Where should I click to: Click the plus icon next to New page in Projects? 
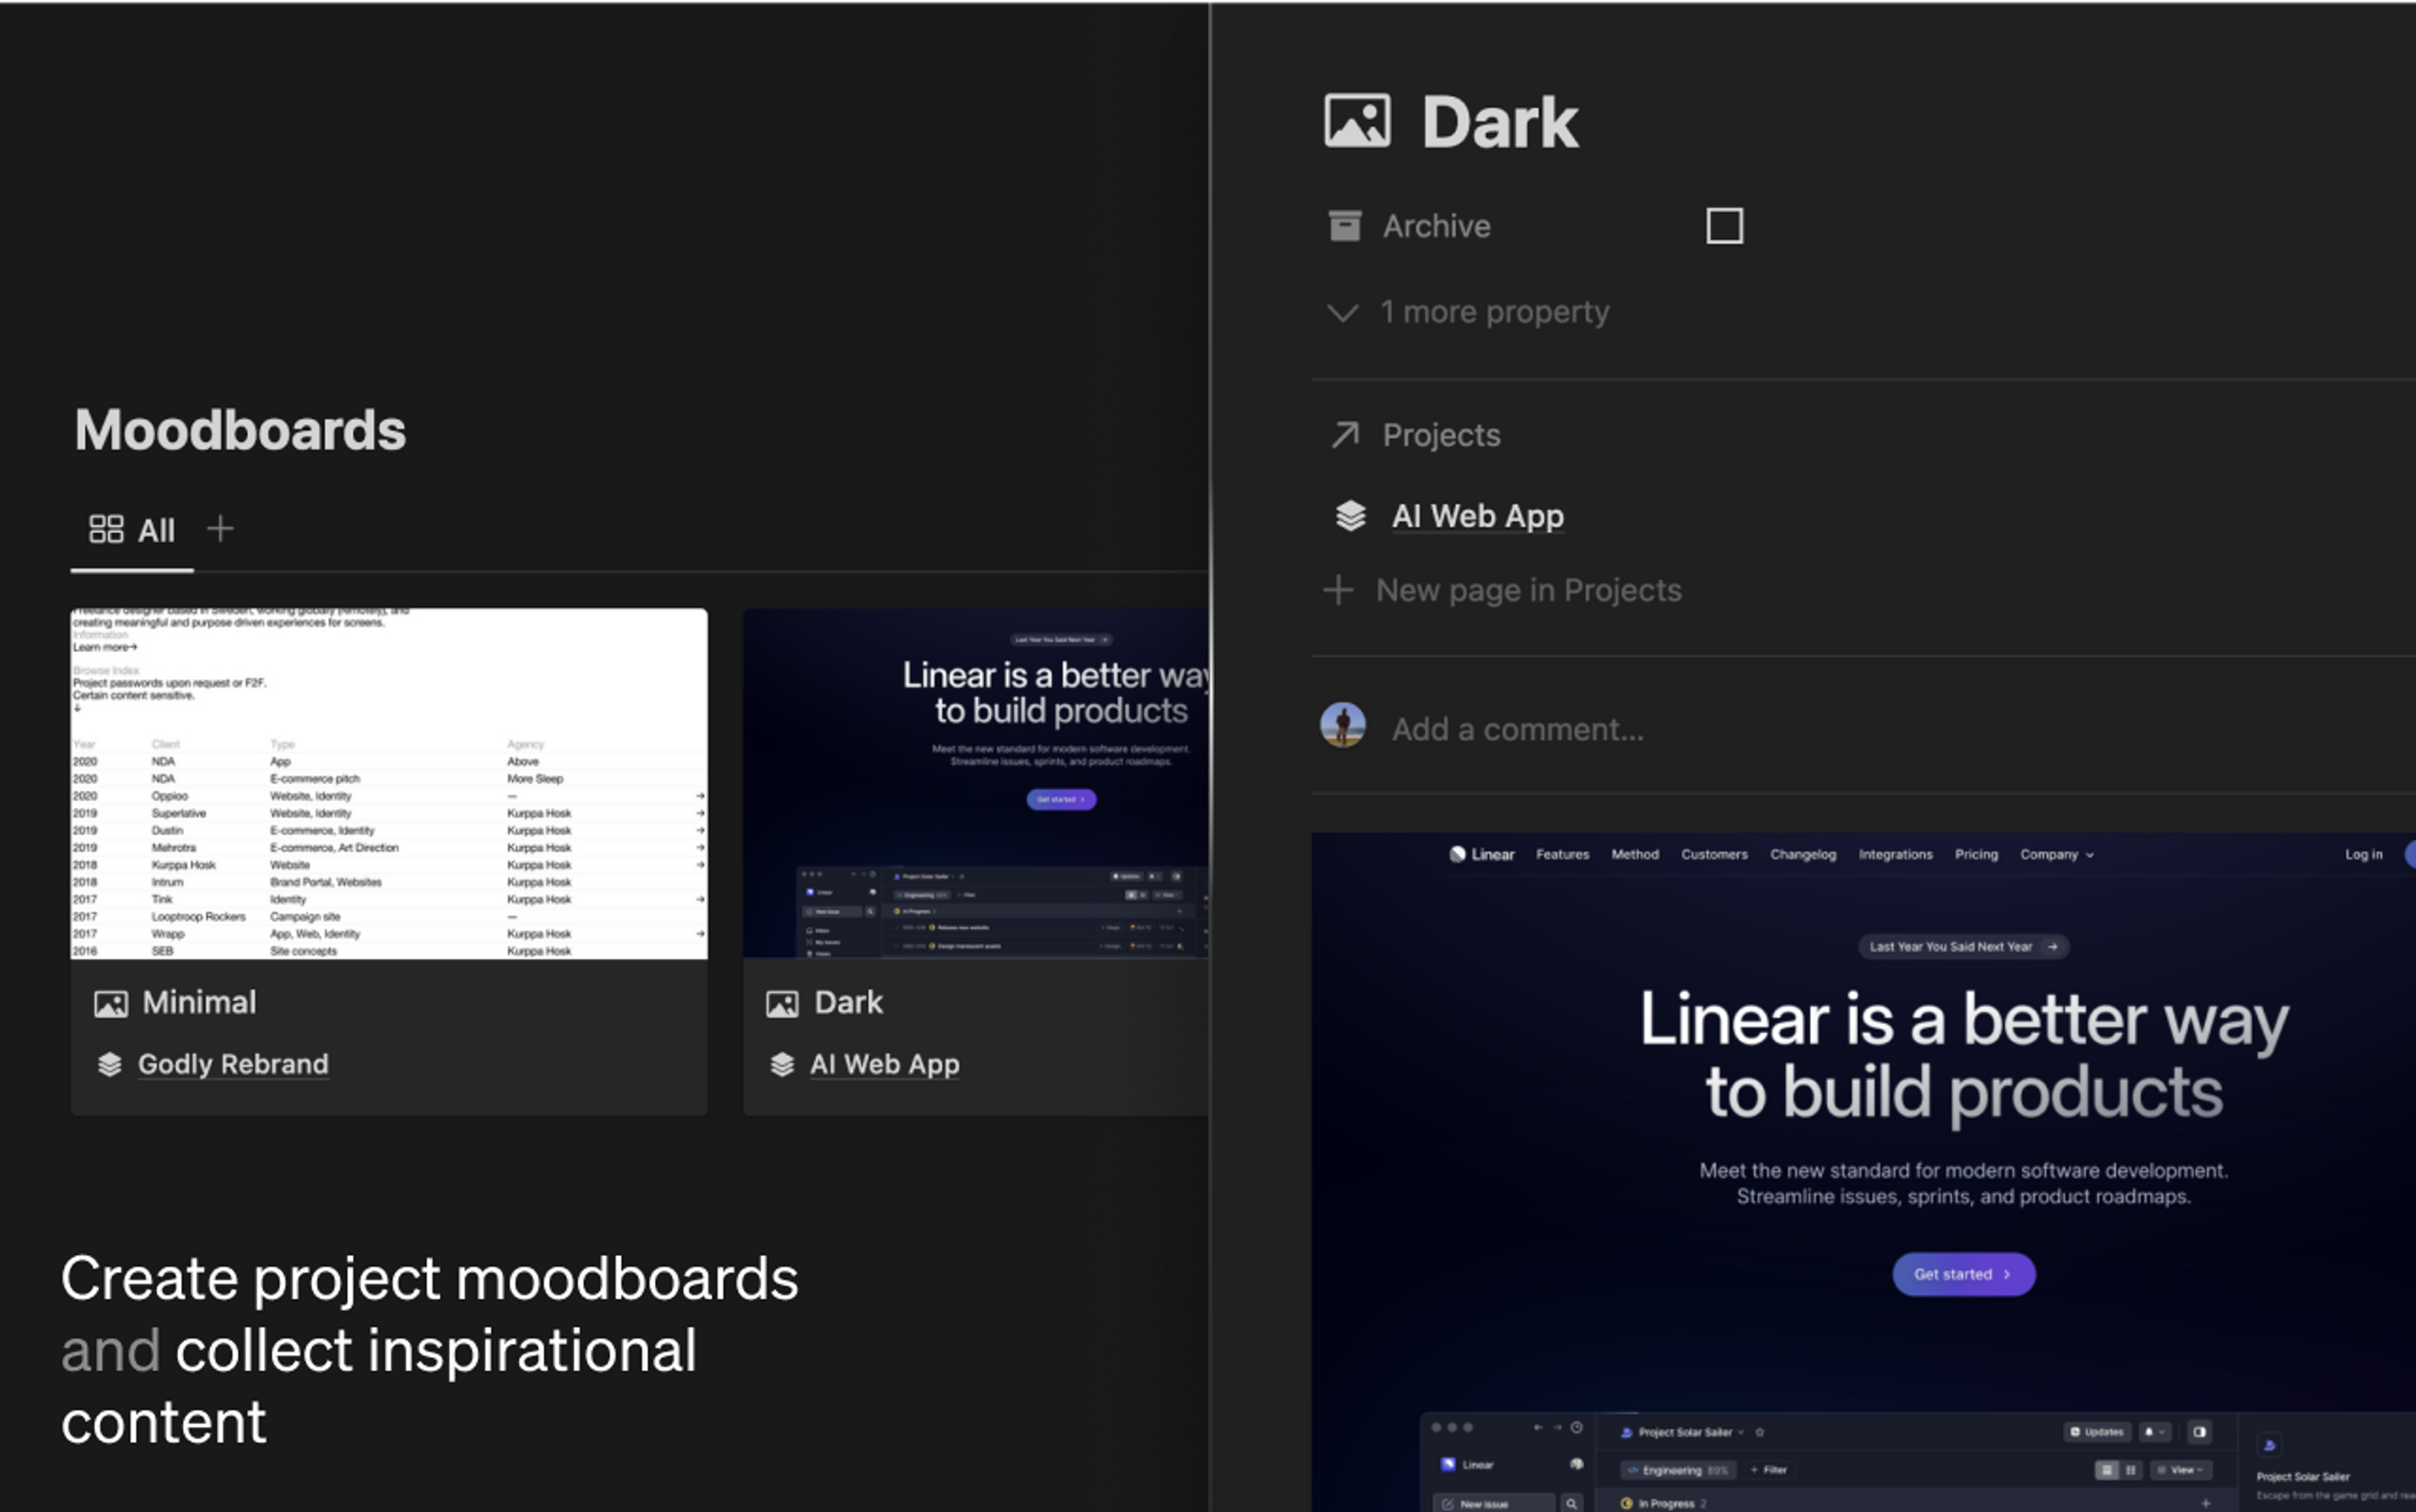[1338, 590]
